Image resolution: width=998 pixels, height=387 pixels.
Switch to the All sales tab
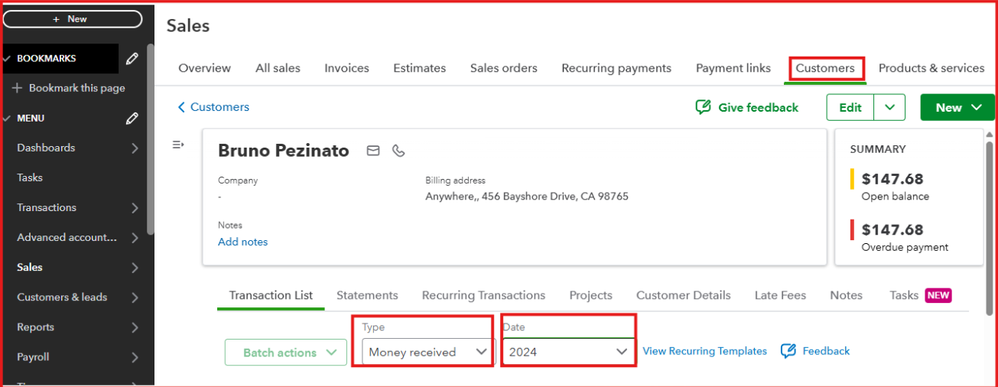point(278,68)
